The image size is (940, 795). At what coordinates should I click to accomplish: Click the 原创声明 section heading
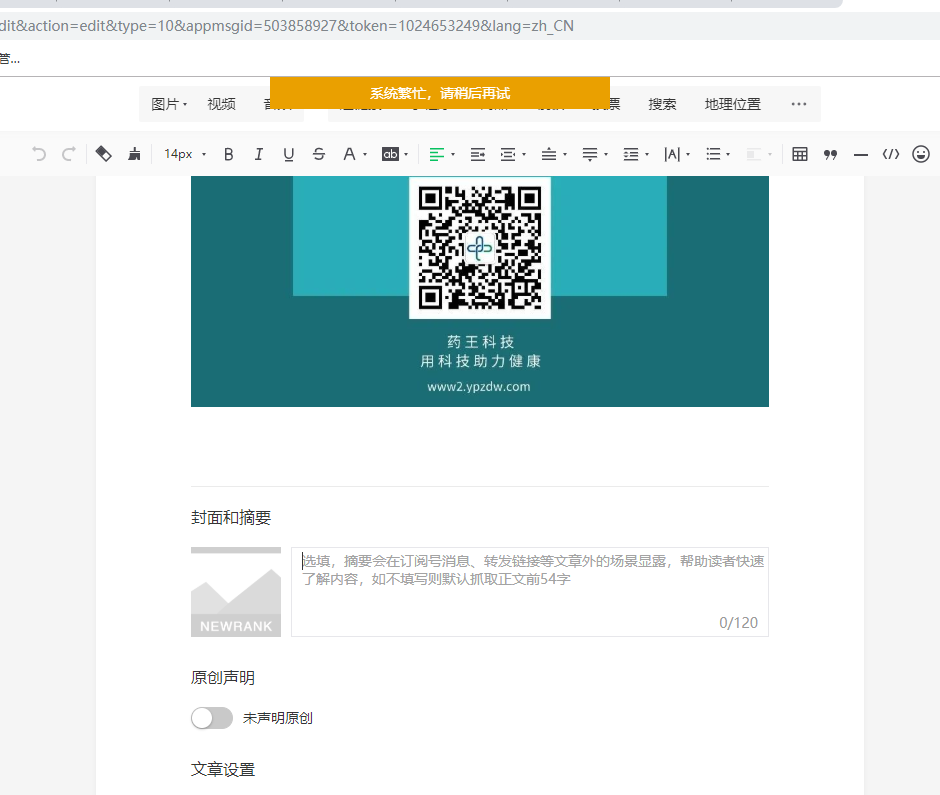click(x=223, y=677)
